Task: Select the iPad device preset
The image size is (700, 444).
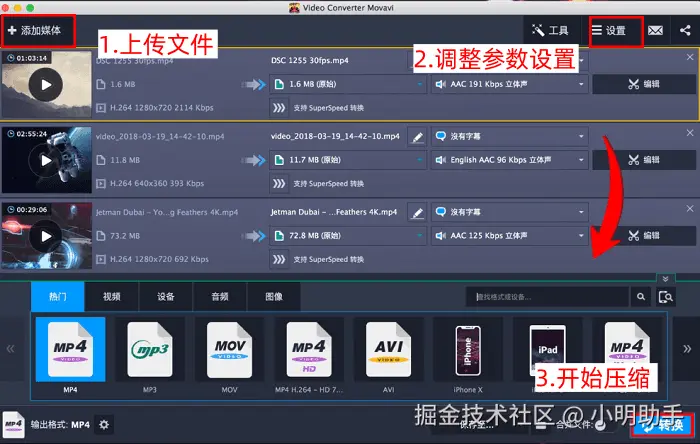Action: 547,351
